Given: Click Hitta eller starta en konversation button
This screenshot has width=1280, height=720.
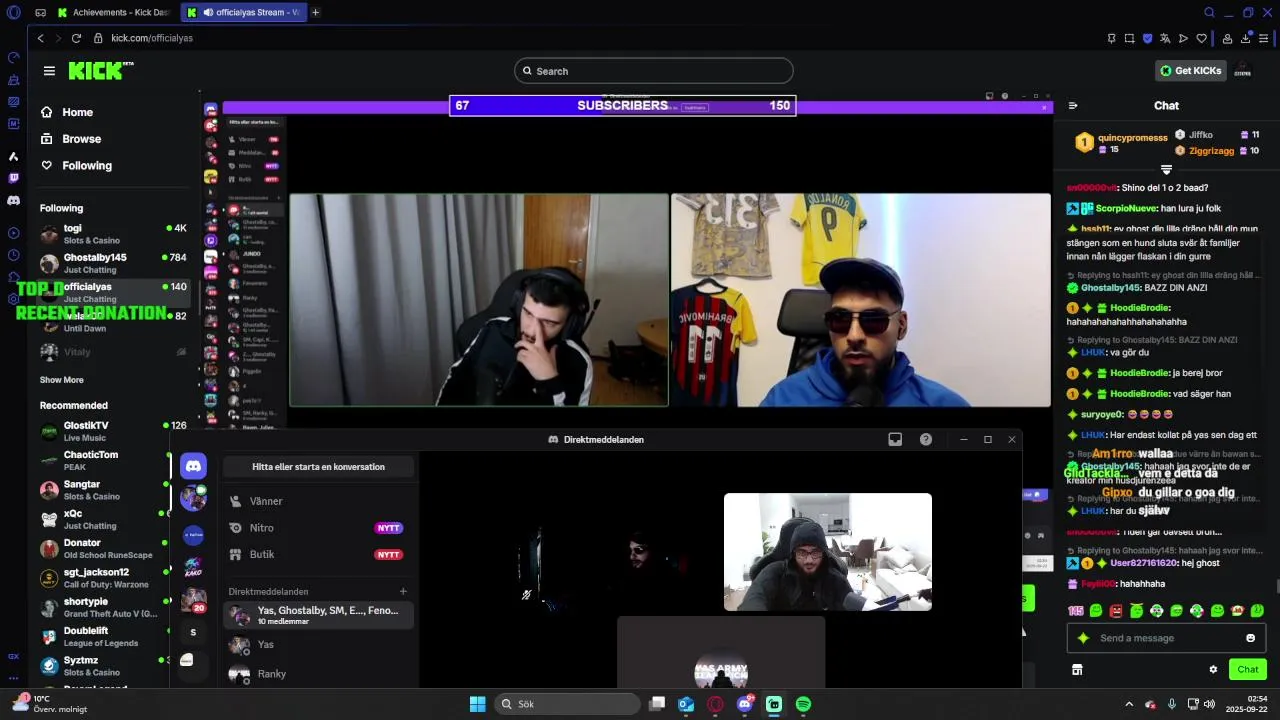Looking at the screenshot, I should tap(318, 467).
